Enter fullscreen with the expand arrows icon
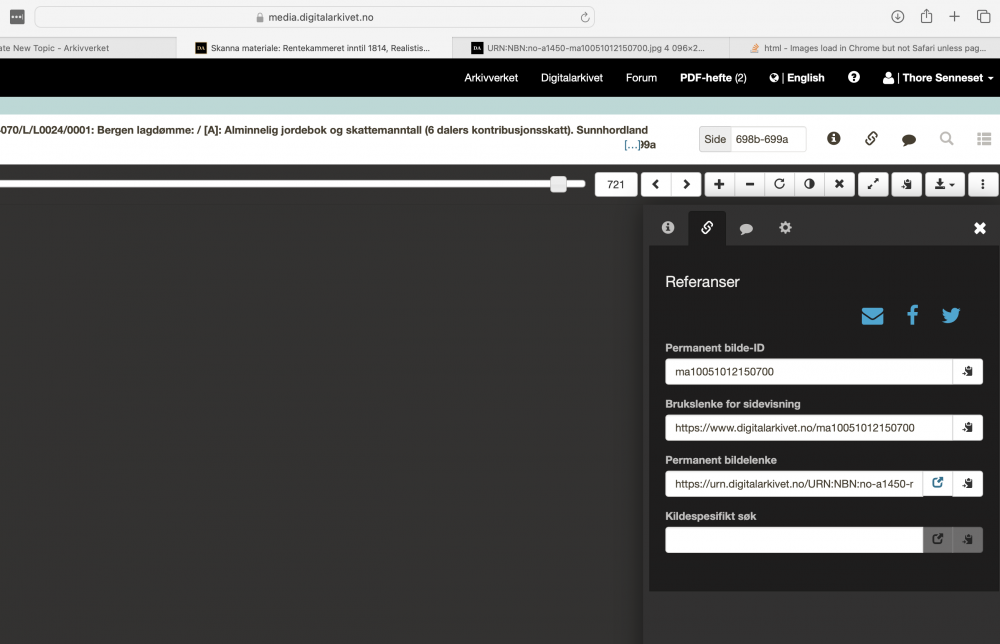The image size is (1000, 644). (873, 184)
